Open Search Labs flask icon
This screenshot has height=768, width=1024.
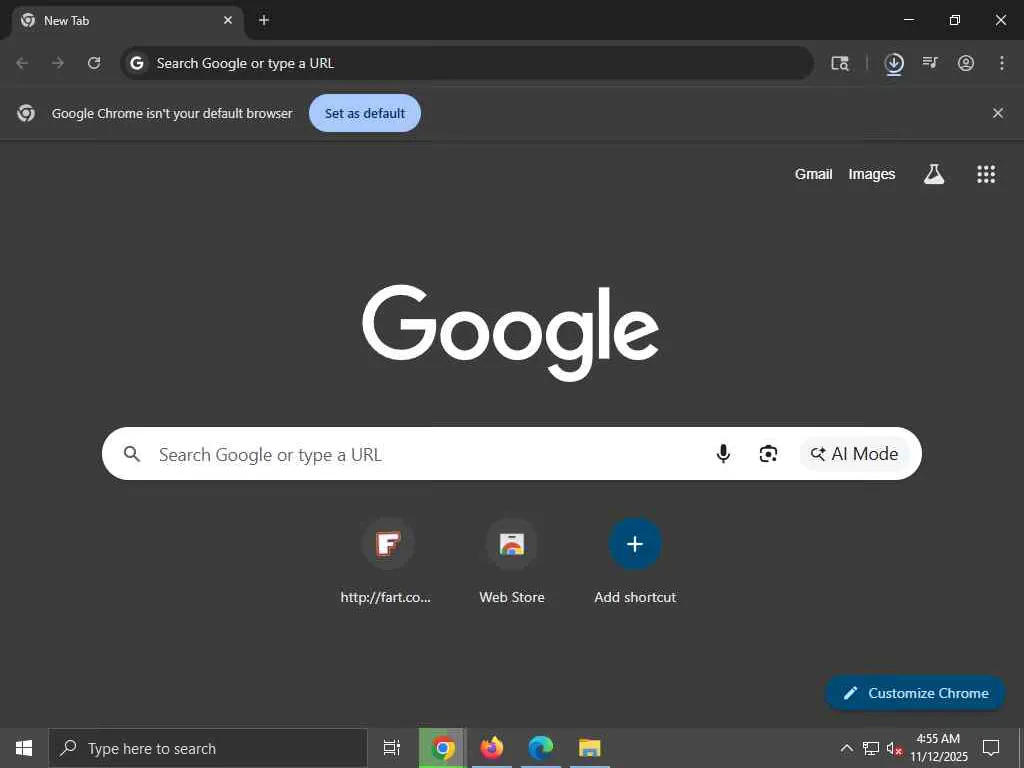[934, 174]
